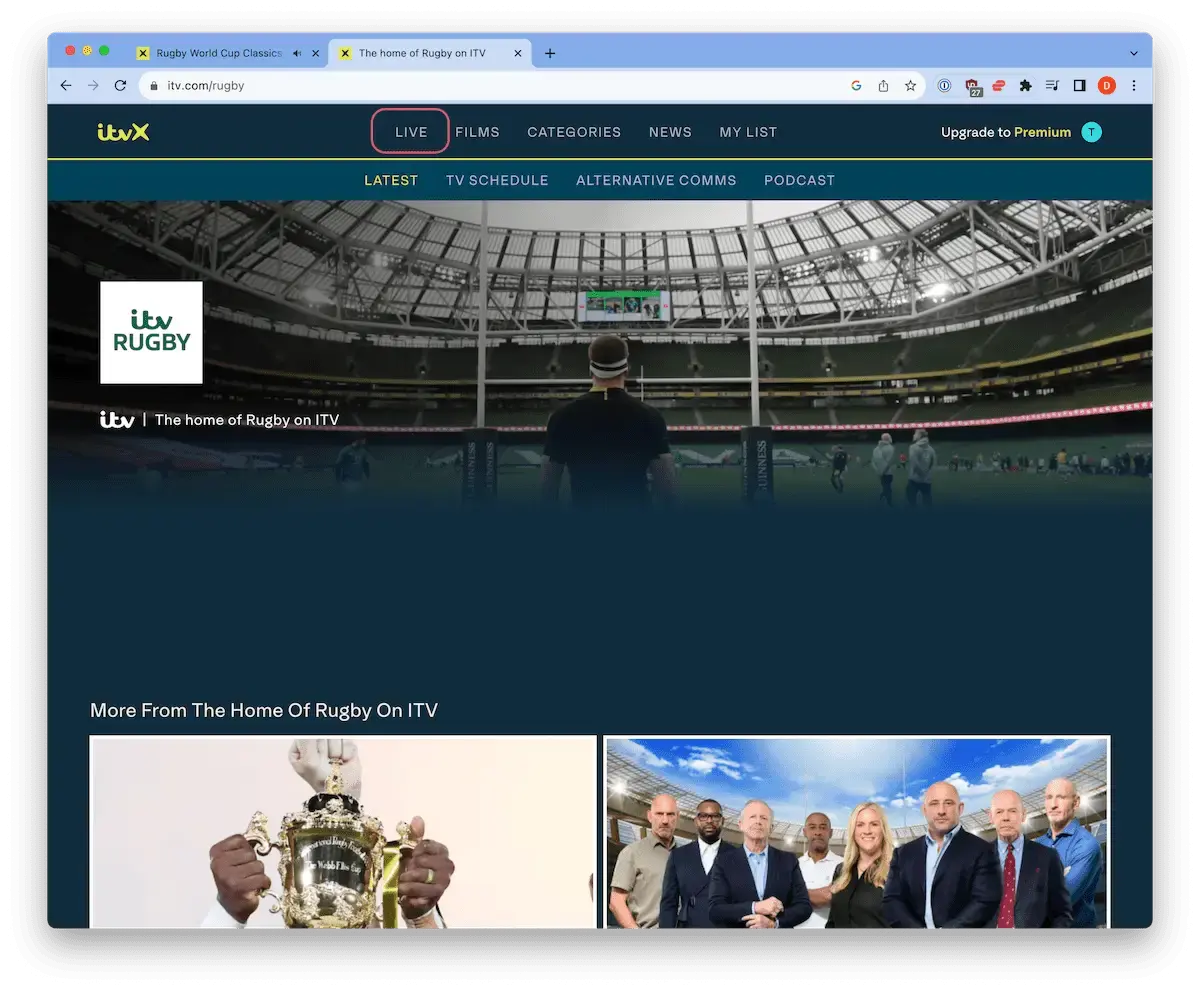Open the FILMS navigation item
This screenshot has height=991, width=1200.
[477, 132]
